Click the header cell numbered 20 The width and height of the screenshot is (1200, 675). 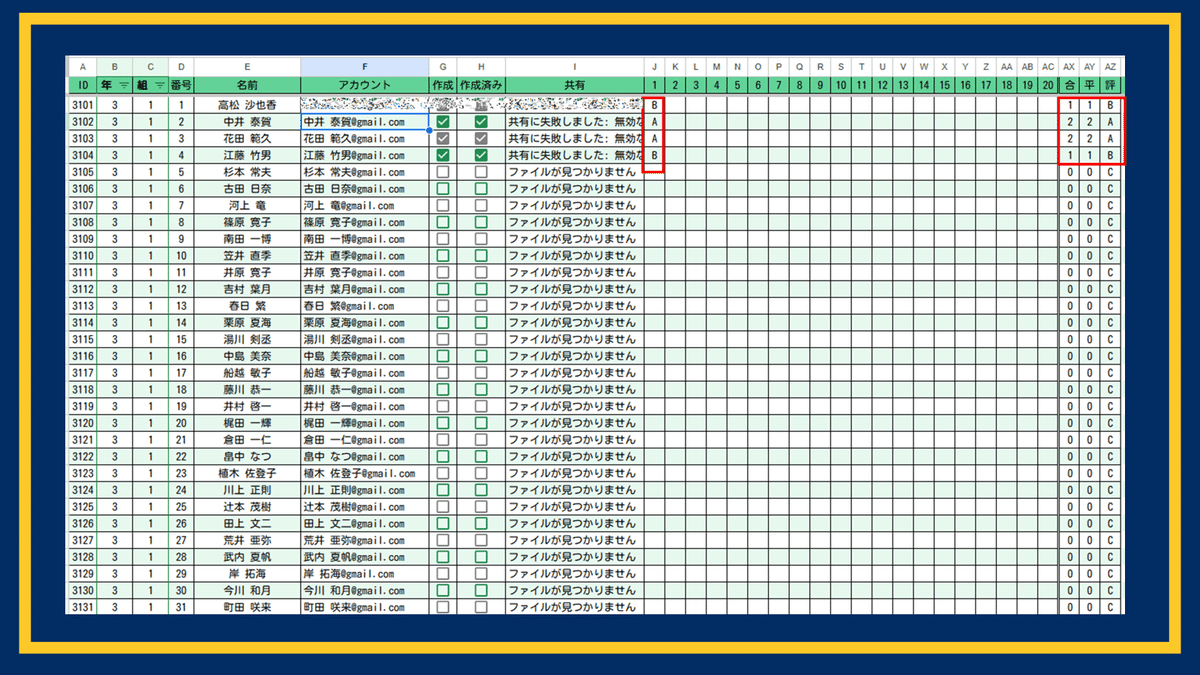coord(1047,85)
